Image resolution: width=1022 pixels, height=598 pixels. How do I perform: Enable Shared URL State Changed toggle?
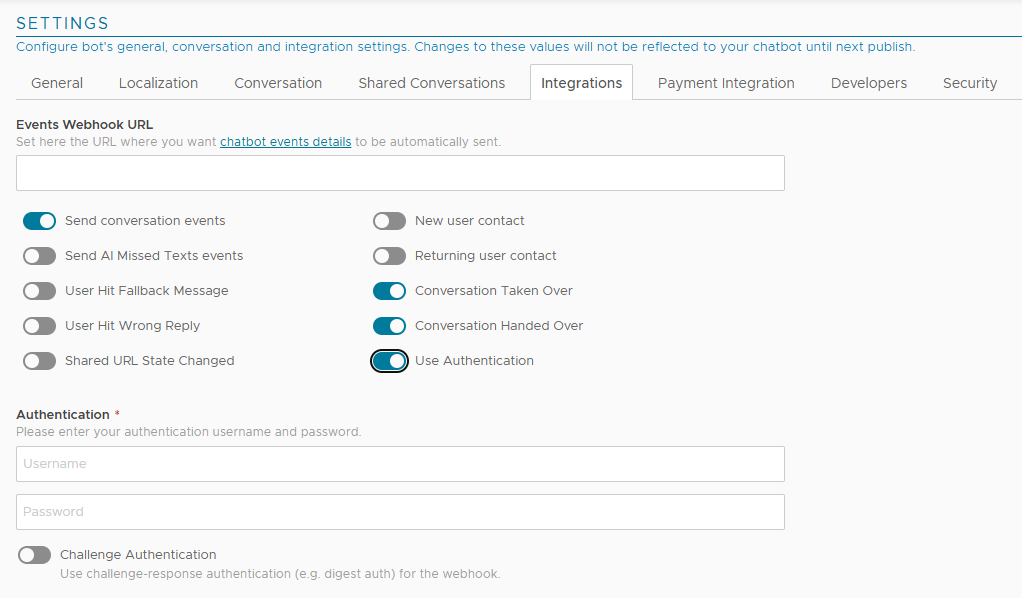pyautogui.click(x=40, y=361)
